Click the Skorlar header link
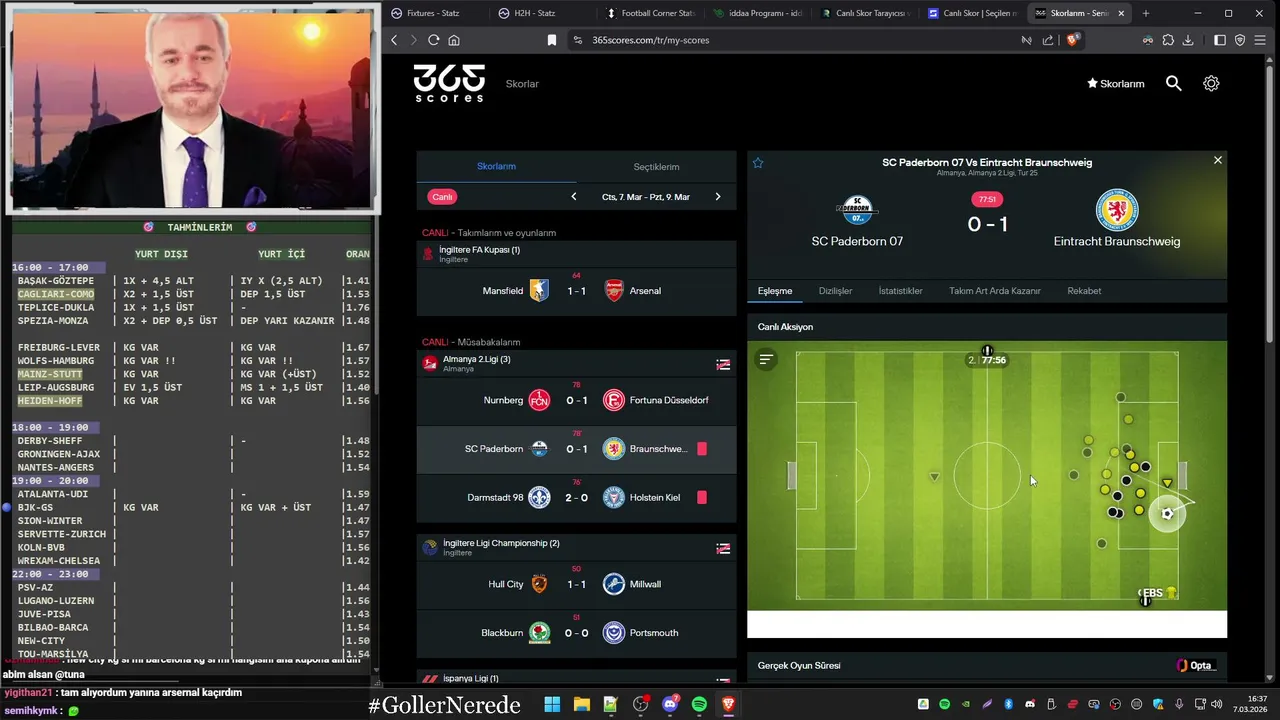Screen dimensions: 1280x720 point(522,84)
